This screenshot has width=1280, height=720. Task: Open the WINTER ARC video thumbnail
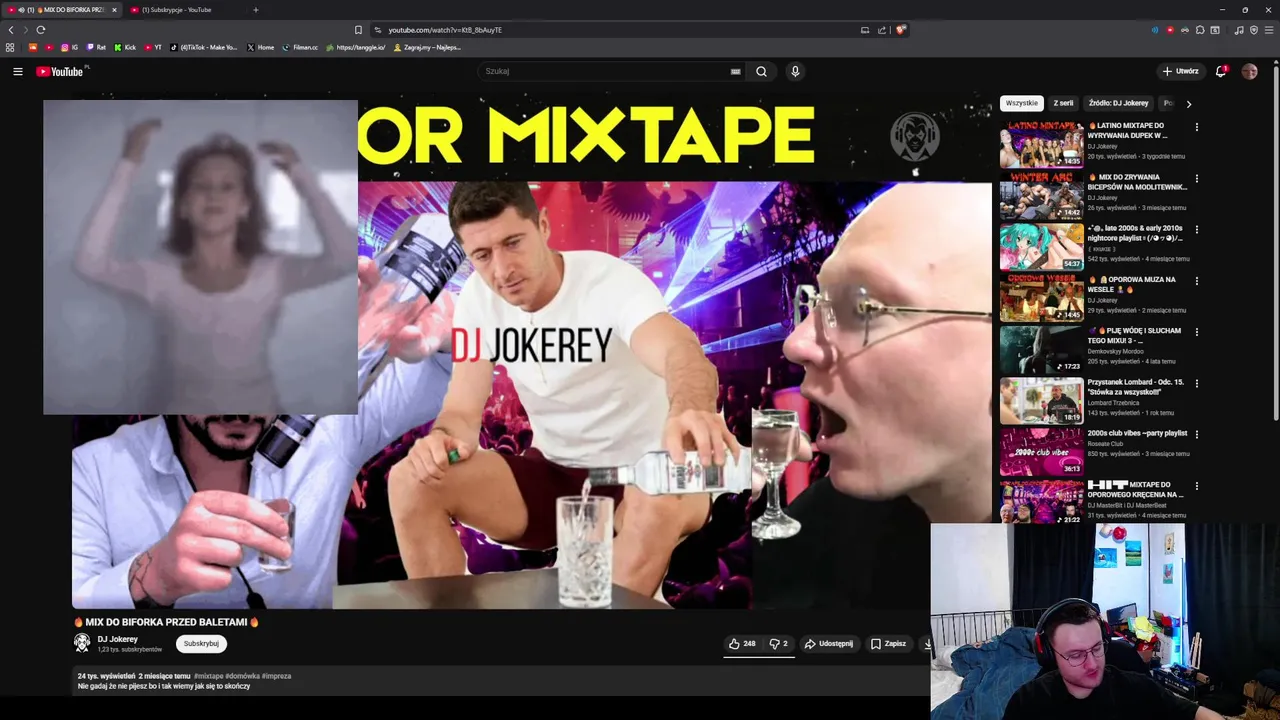click(1041, 195)
